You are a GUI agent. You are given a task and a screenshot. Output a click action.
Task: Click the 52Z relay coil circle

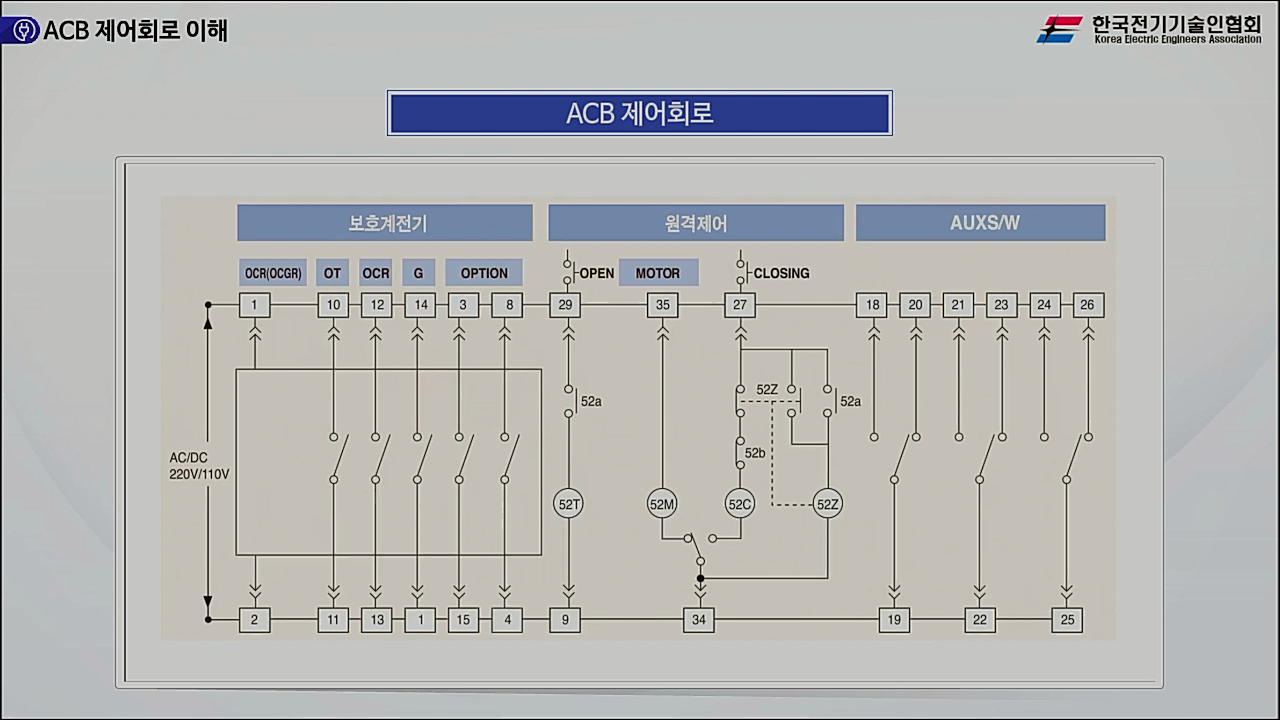click(x=827, y=505)
